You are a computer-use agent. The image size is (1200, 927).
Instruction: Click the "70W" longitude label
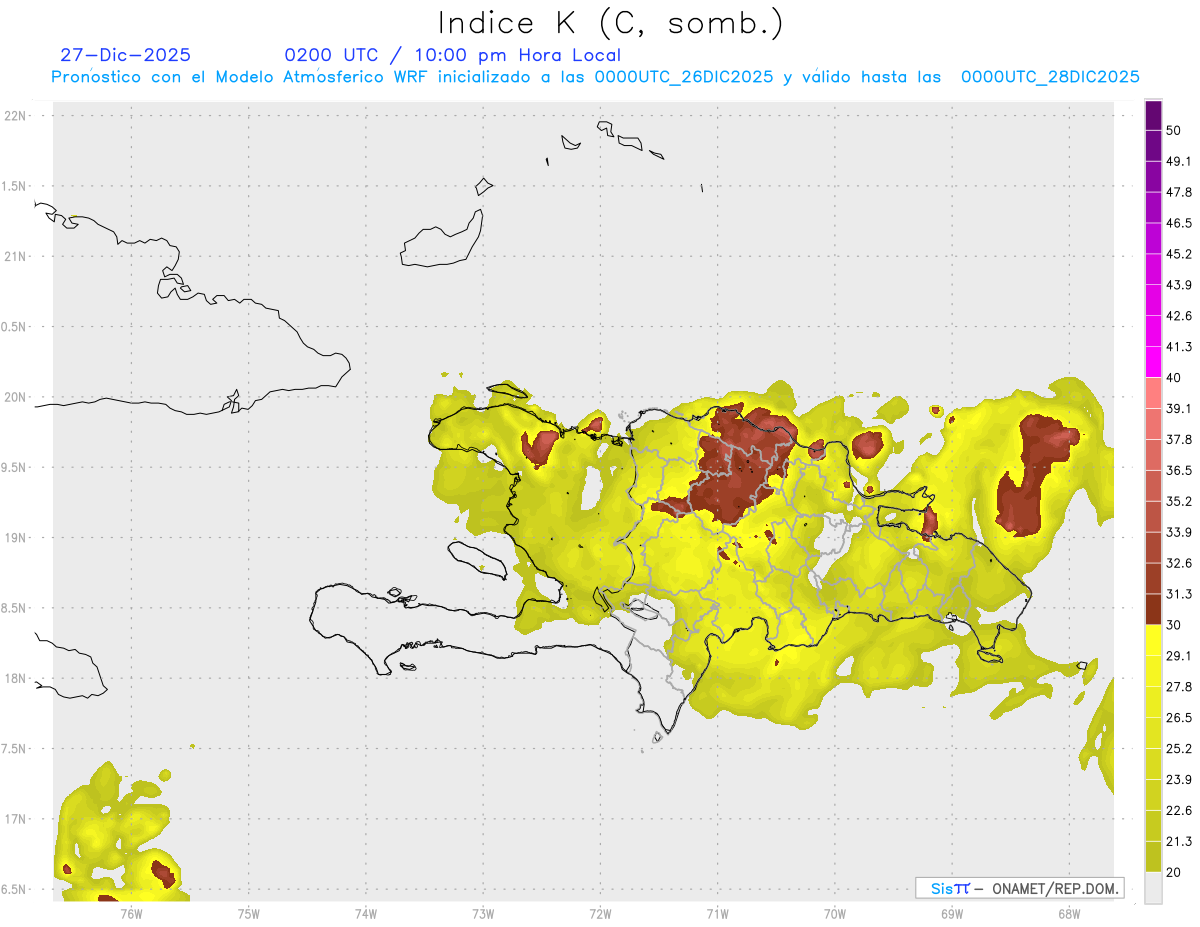(835, 914)
